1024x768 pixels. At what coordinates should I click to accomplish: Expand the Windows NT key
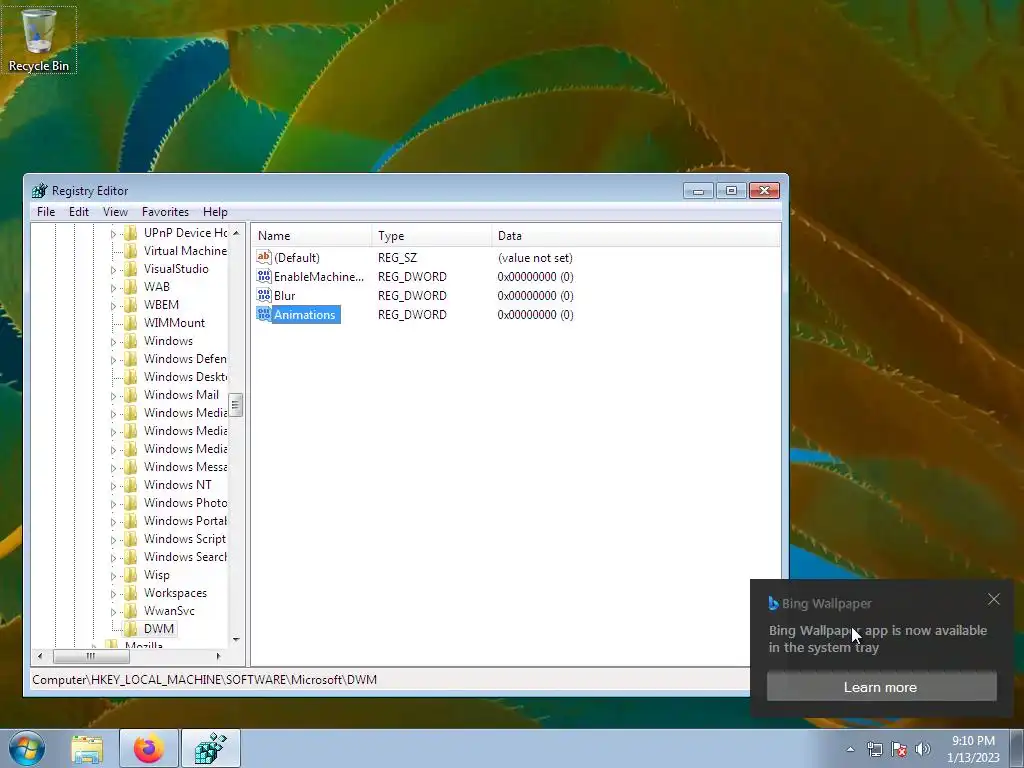pyautogui.click(x=113, y=485)
